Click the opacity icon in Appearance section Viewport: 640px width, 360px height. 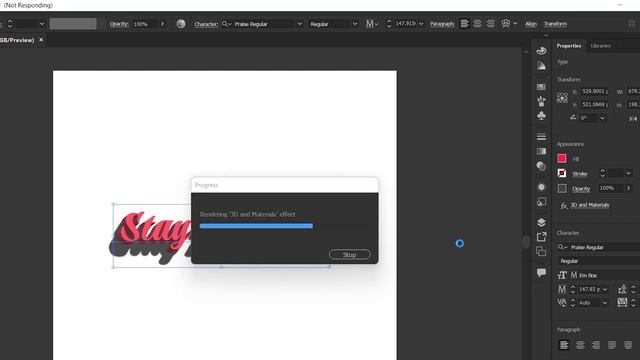pos(562,188)
